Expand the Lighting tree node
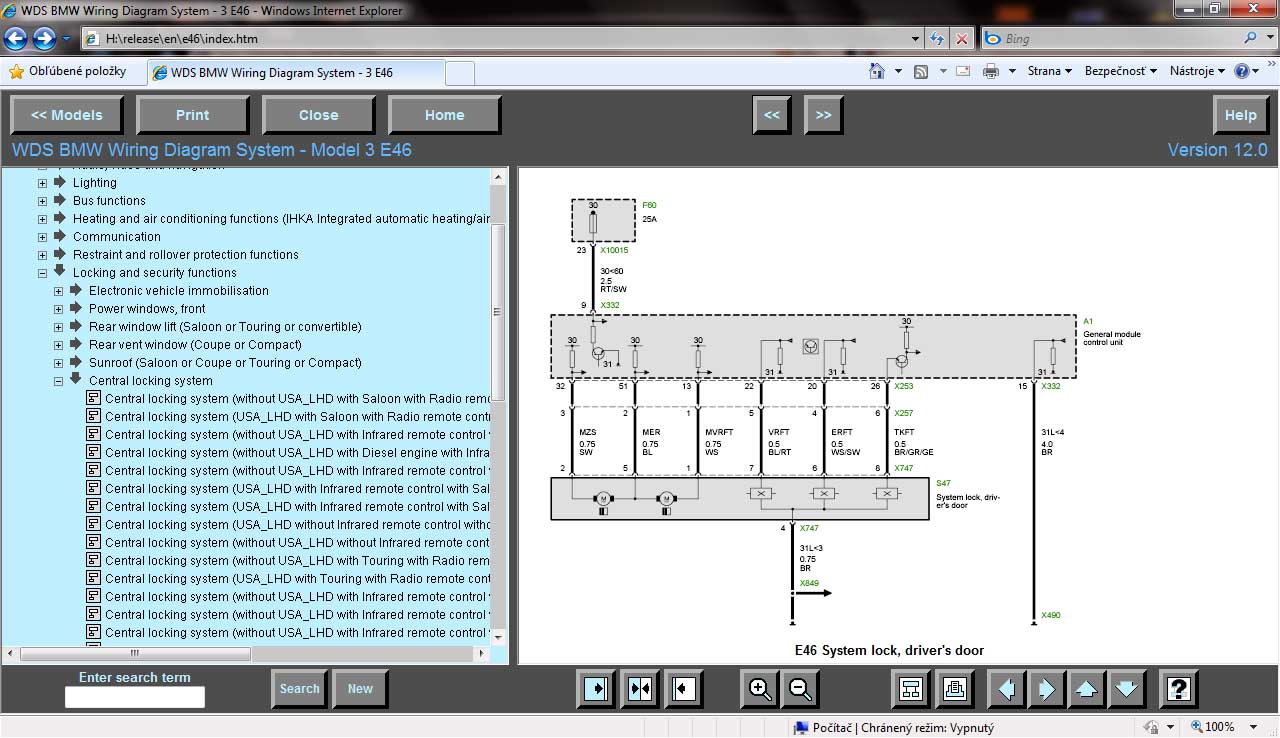The image size is (1280, 738). click(43, 183)
